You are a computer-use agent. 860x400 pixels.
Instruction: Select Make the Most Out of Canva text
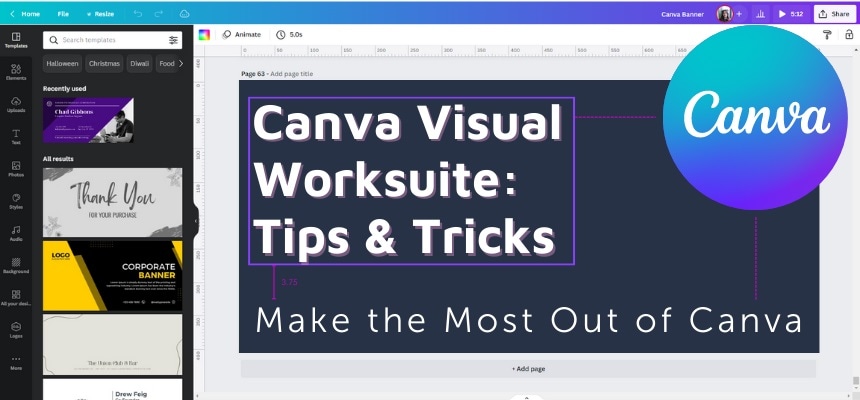(x=529, y=320)
